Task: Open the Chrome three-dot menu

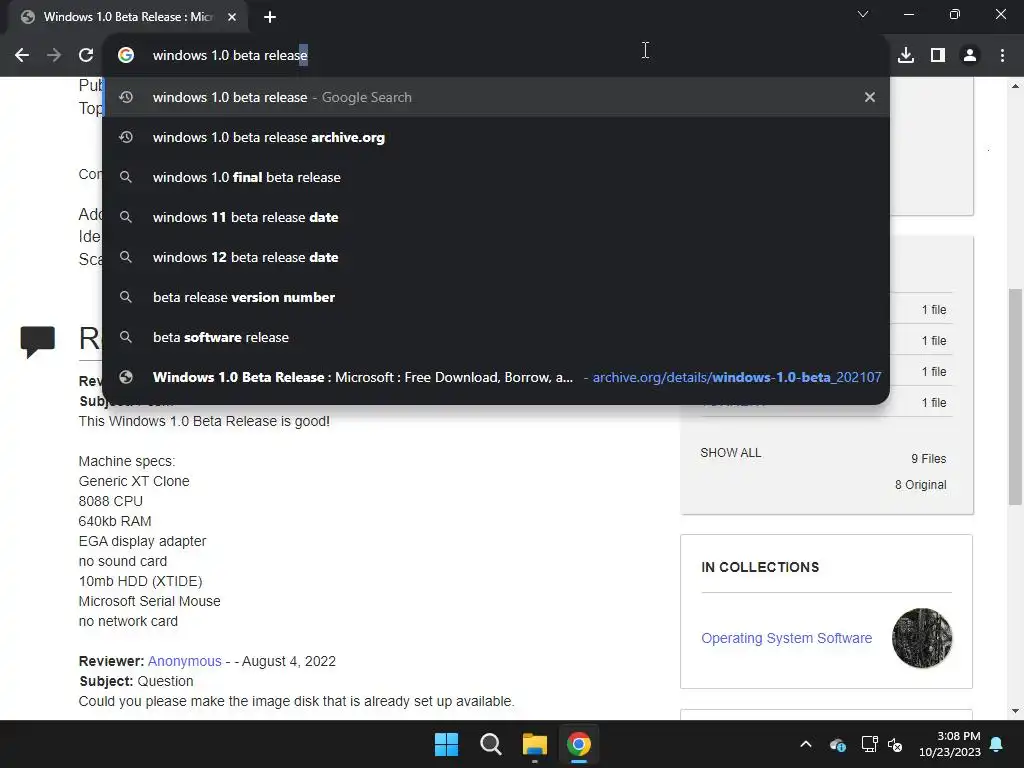Action: [1002, 56]
